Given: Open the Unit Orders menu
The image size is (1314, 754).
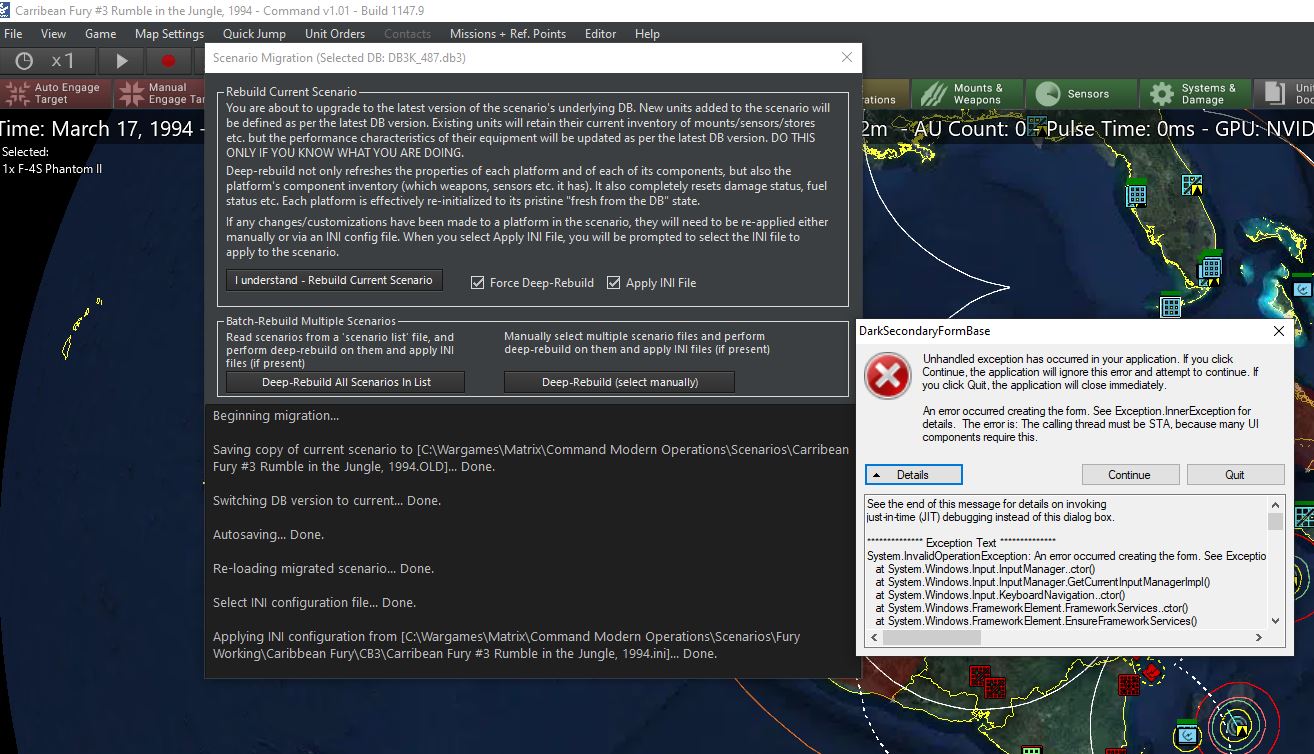Looking at the screenshot, I should (335, 33).
